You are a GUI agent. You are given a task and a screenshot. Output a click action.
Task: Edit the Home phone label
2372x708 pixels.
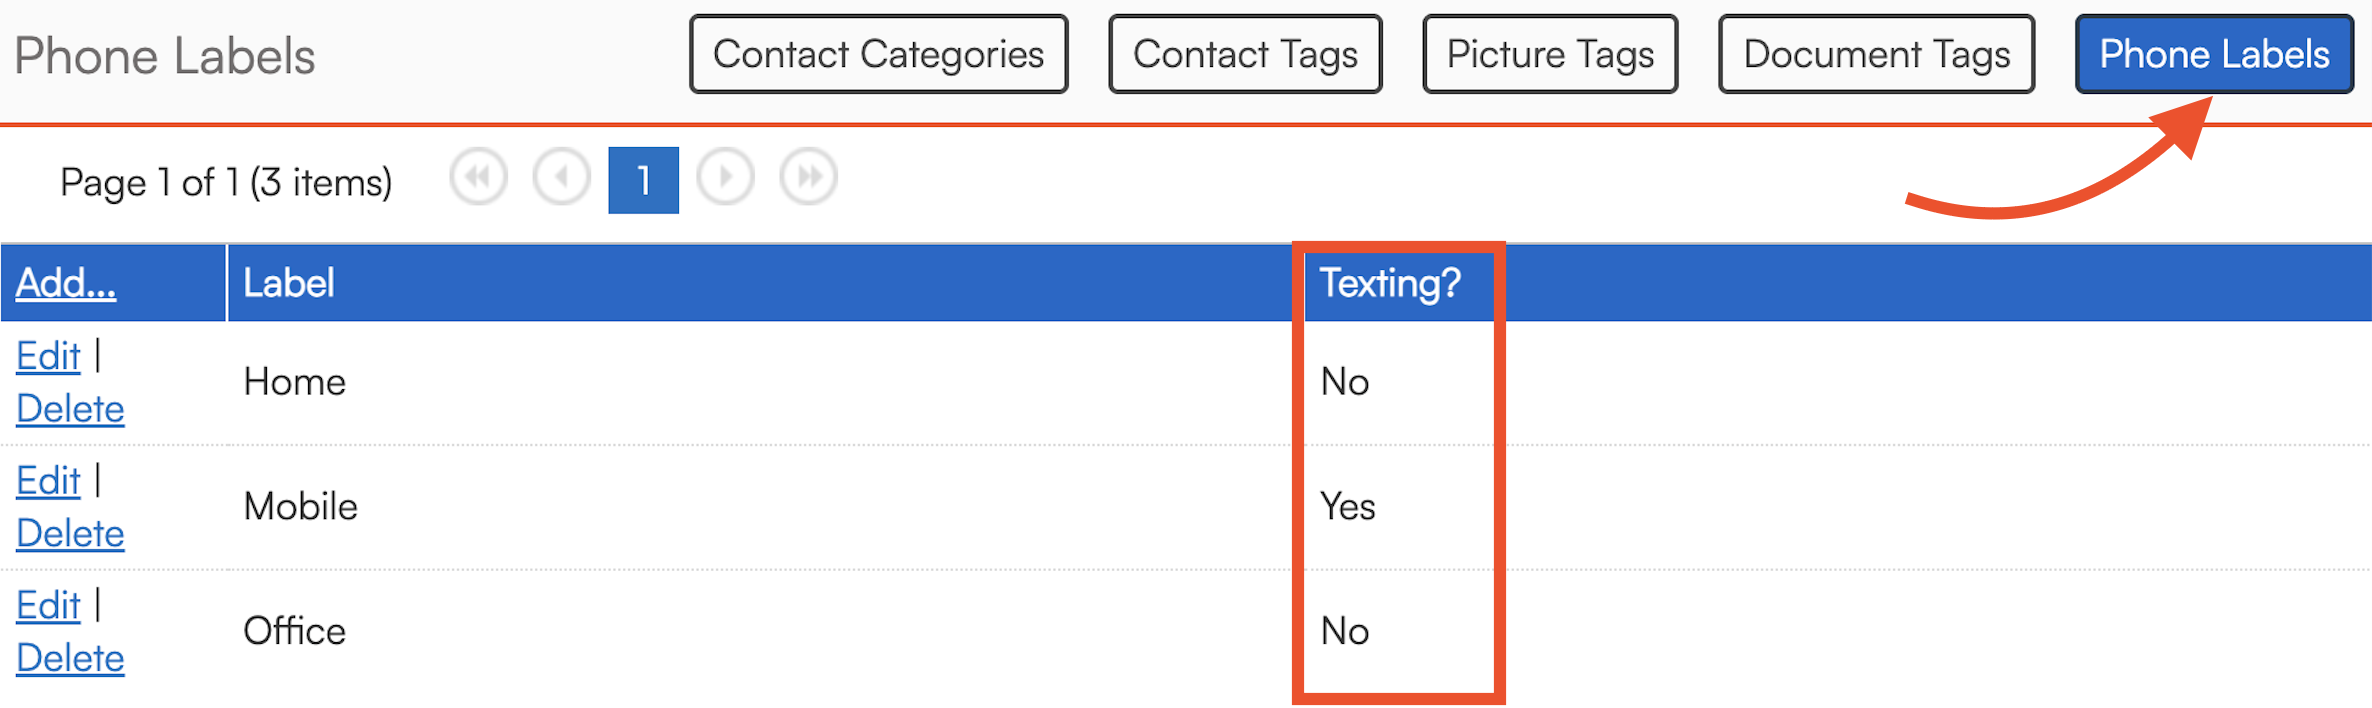tap(48, 356)
